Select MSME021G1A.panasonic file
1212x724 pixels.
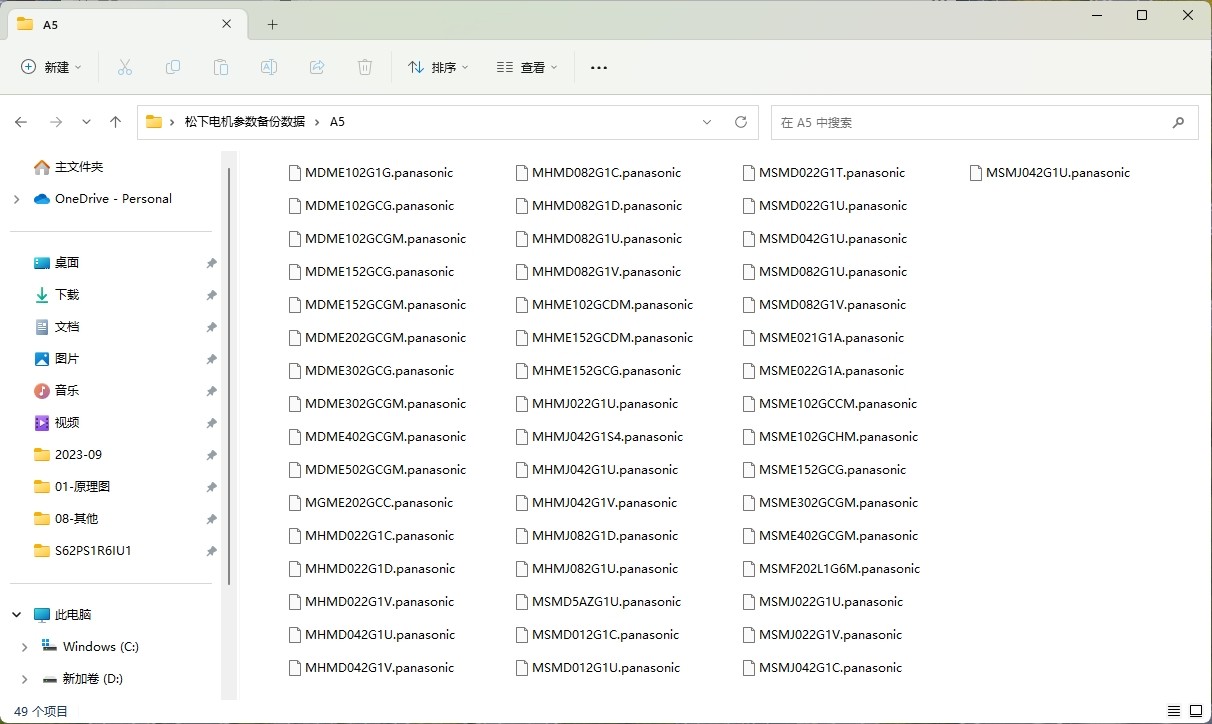click(823, 338)
